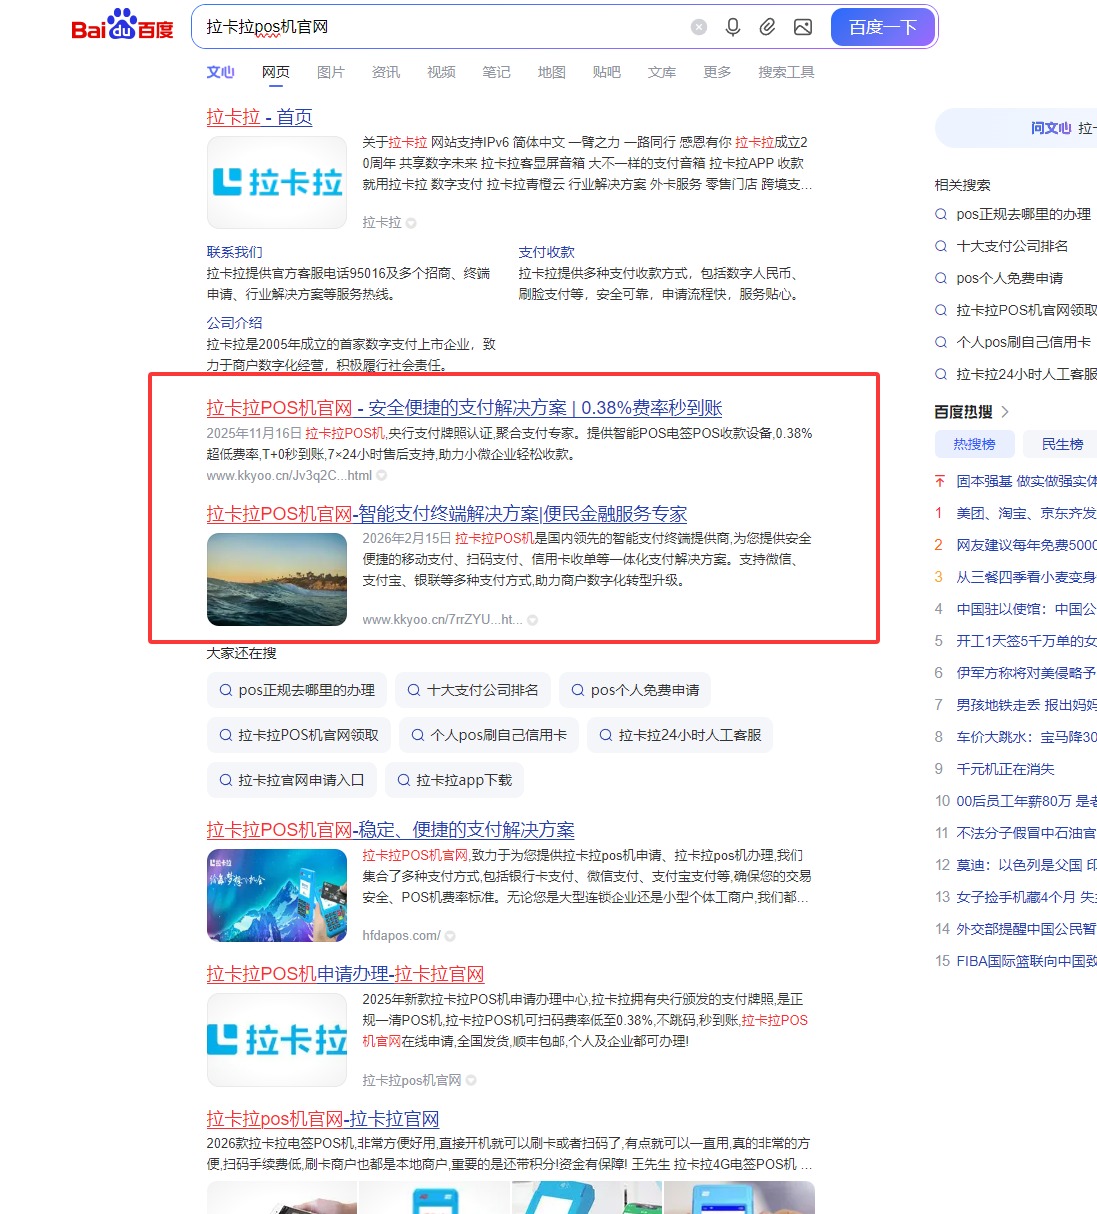Click the paperclip attachment icon in search bar
Screen dimensions: 1097x1214
768,27
